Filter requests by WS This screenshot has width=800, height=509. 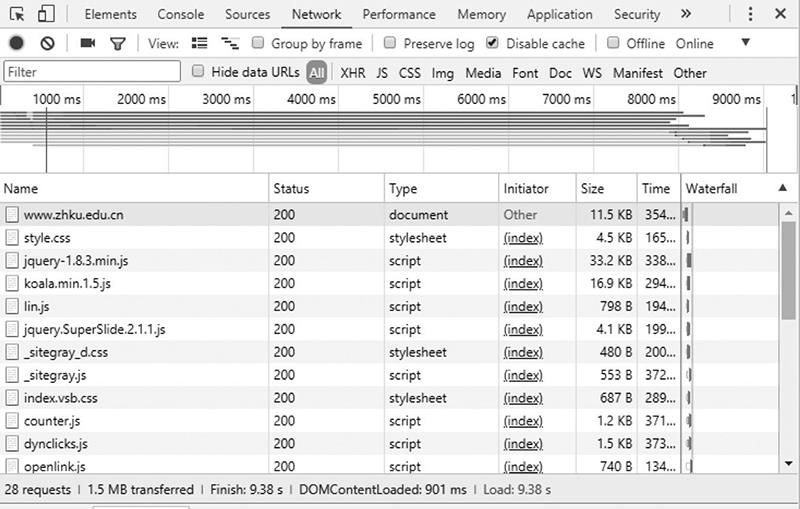592,73
